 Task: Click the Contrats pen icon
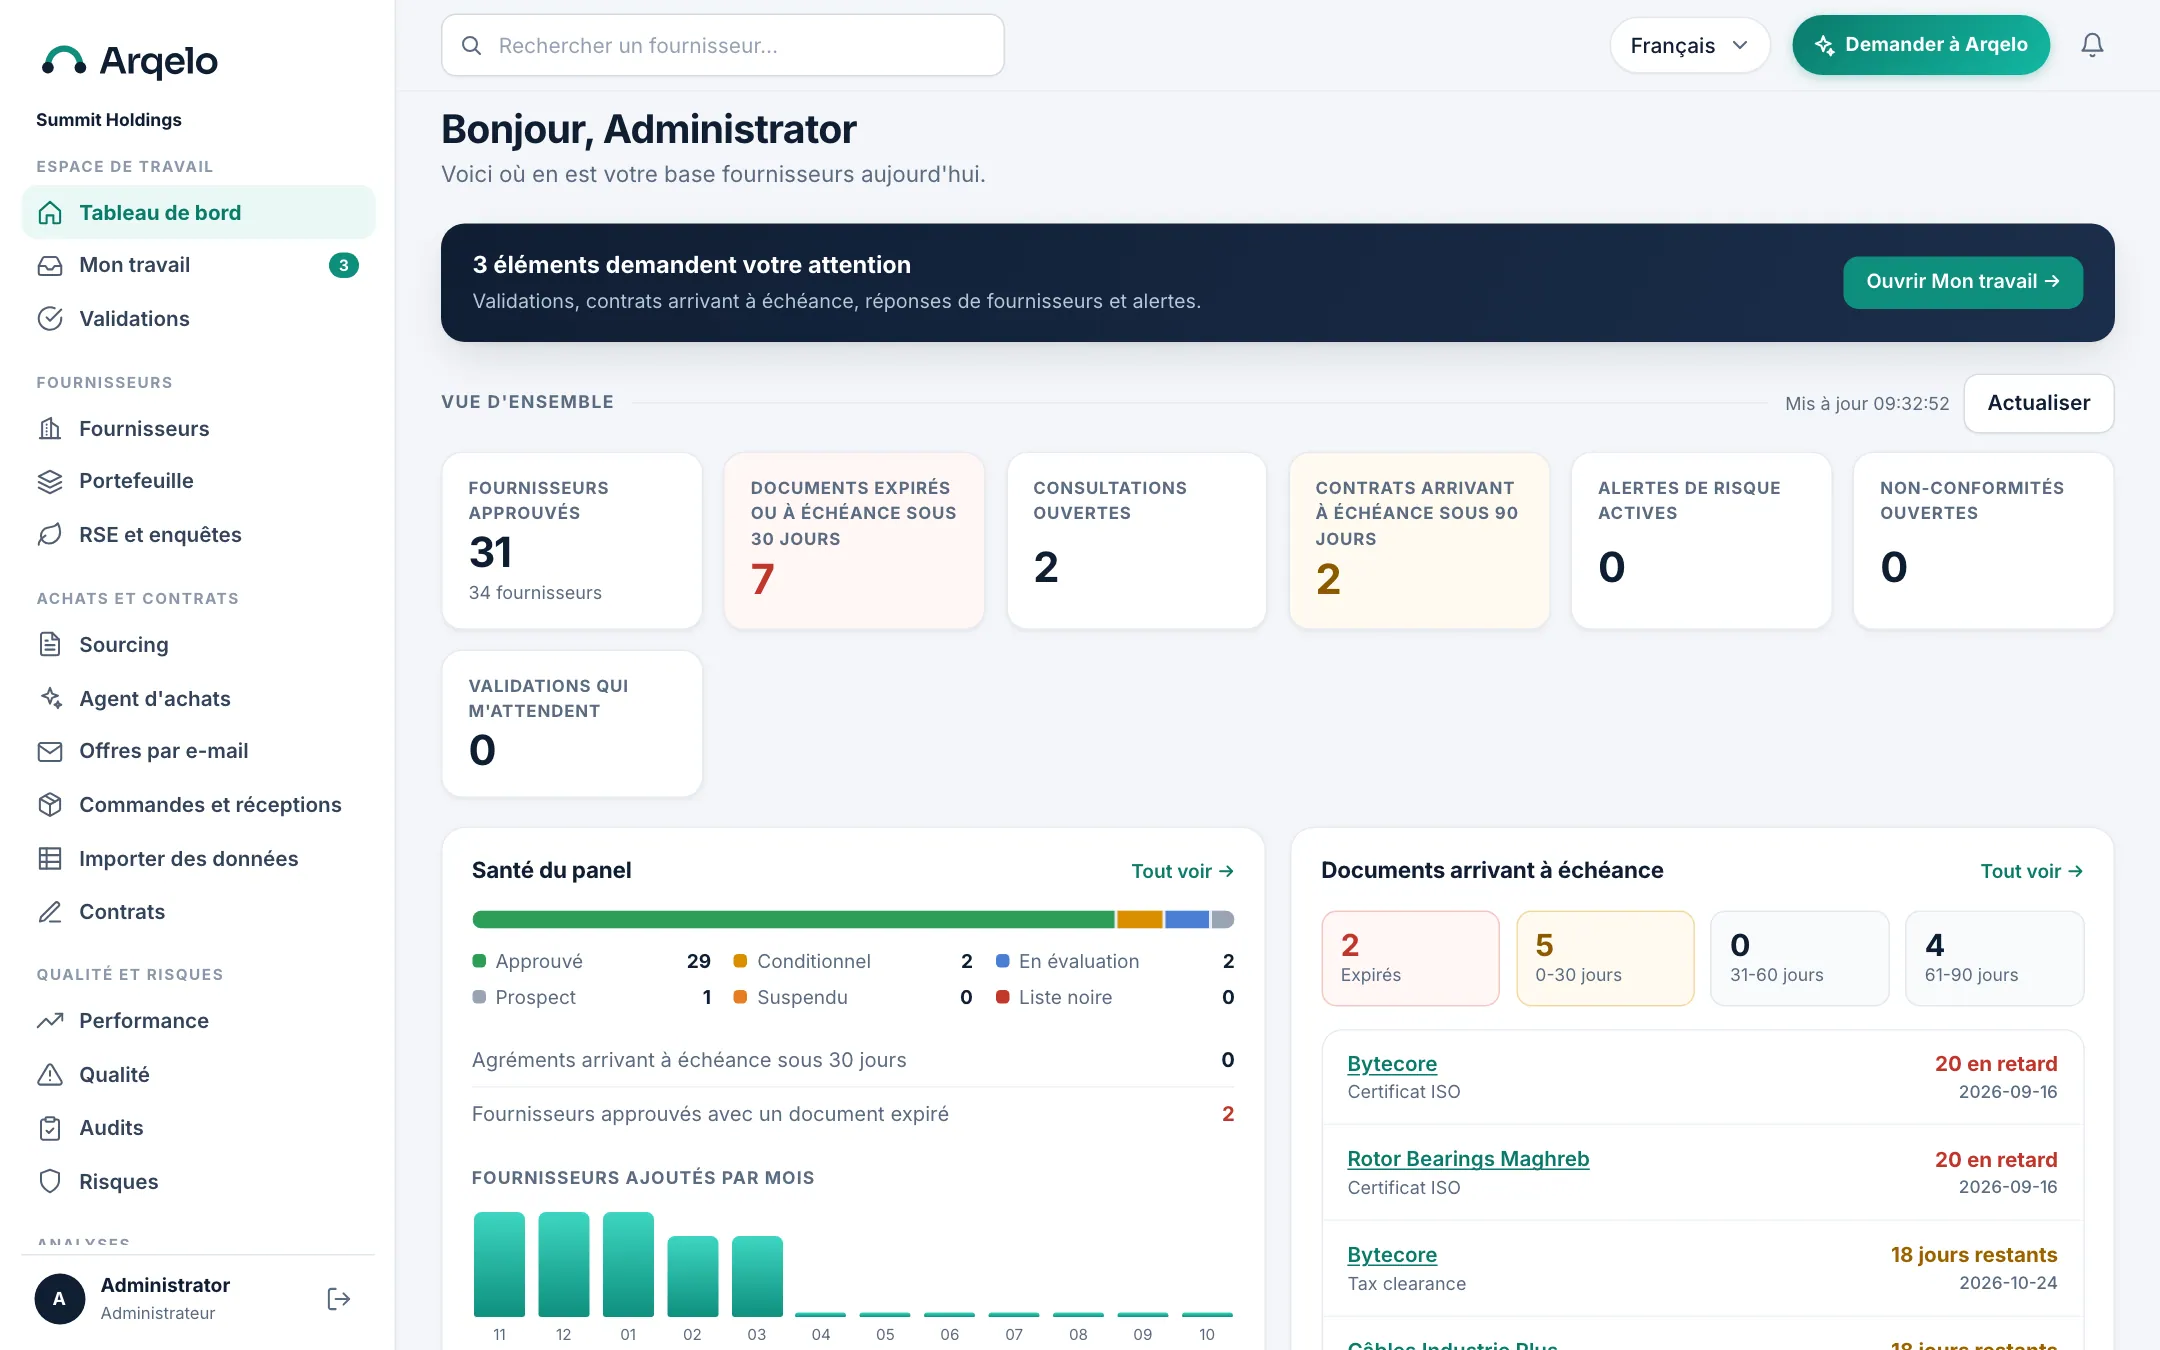[x=50, y=912]
